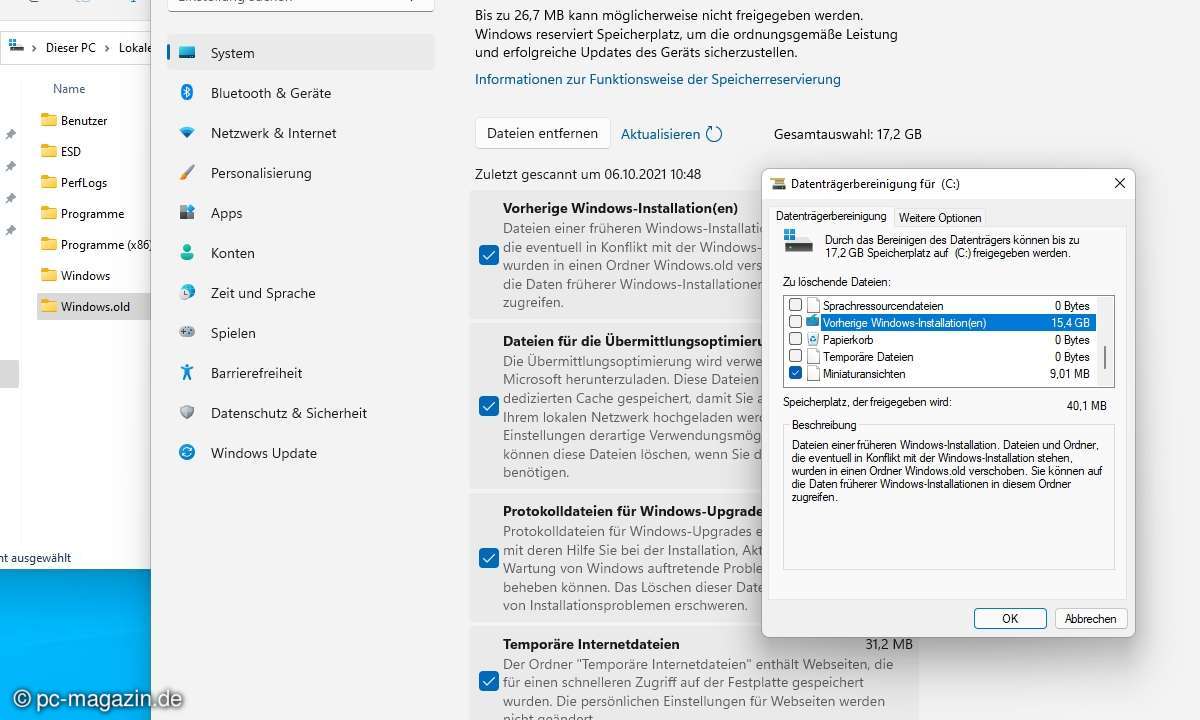The image size is (1200, 720).
Task: Open Windows Update in Settings sidebar
Action: click(x=301, y=453)
